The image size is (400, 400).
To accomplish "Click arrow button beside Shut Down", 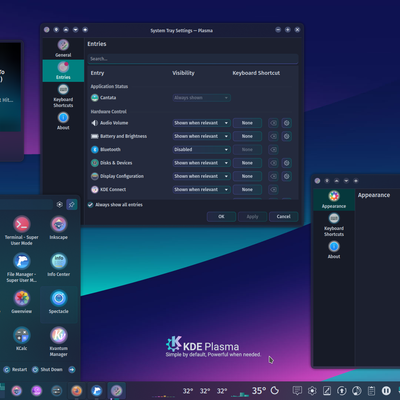I will (x=72, y=369).
